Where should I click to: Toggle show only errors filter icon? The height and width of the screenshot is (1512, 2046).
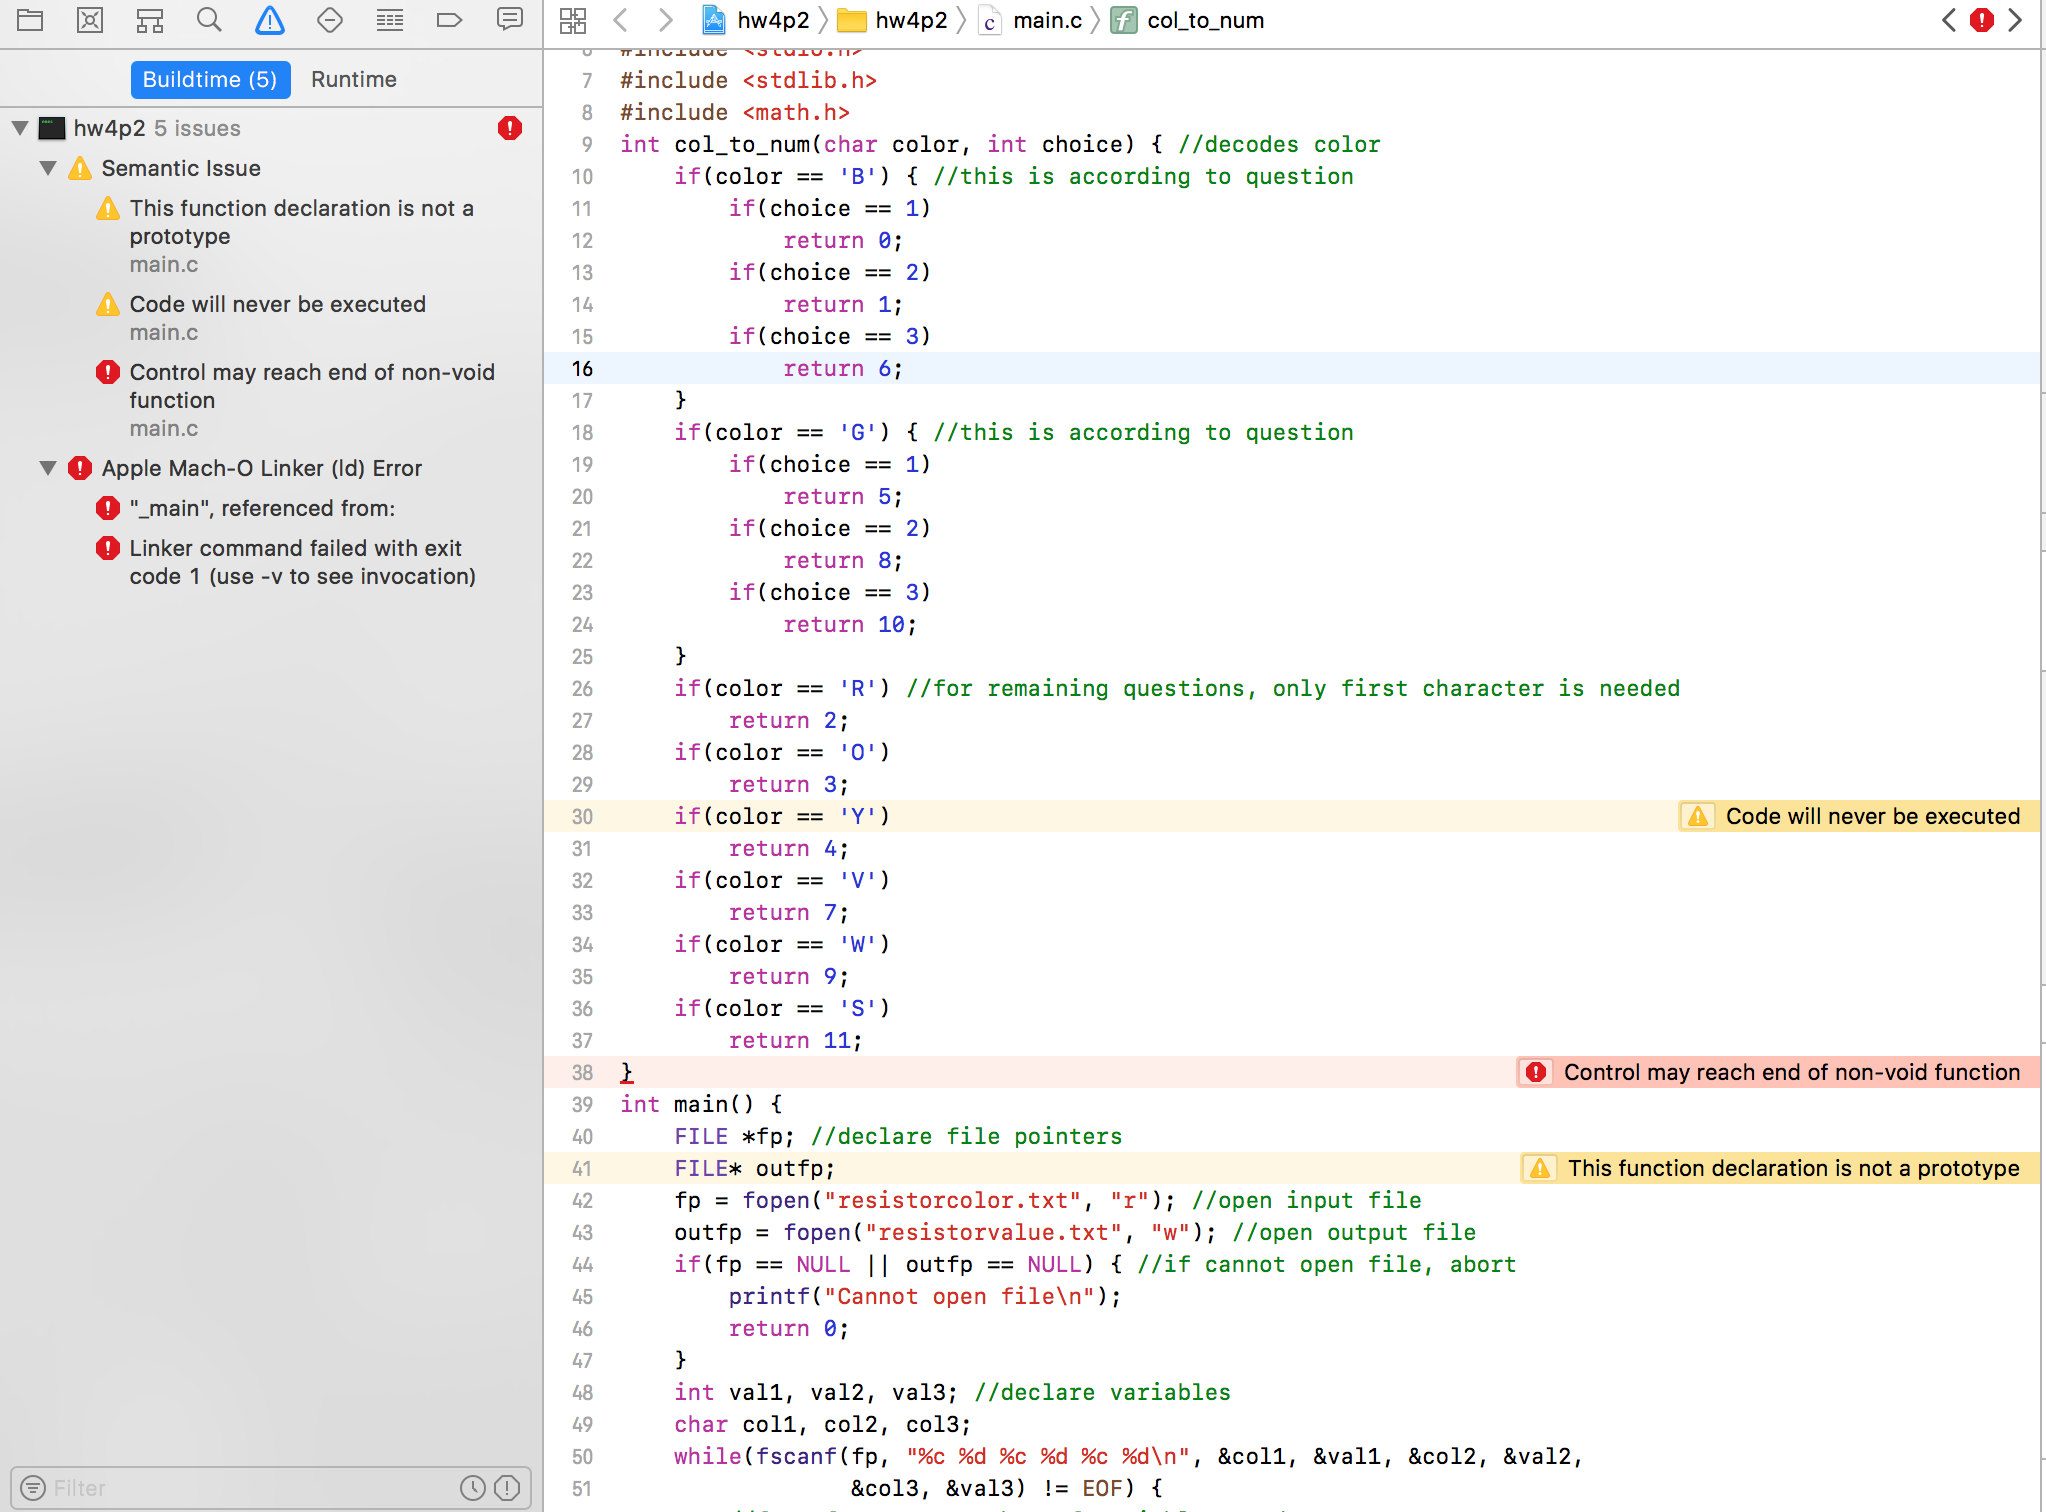coord(507,1488)
